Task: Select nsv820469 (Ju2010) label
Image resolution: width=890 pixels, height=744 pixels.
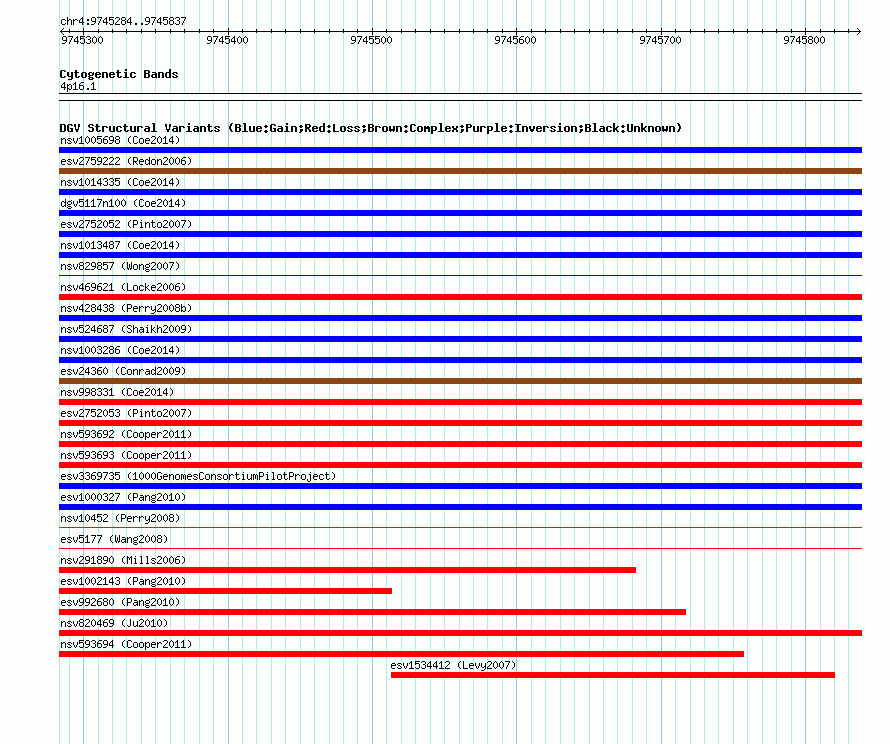Action: 114,623
